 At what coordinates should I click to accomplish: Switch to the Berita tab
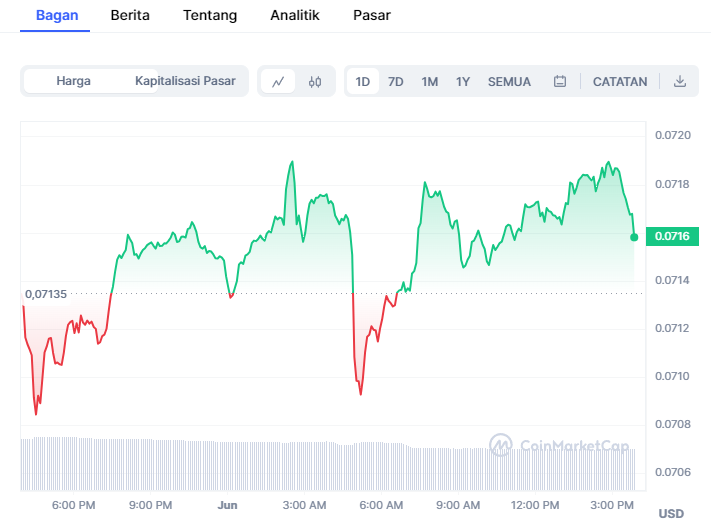tap(130, 15)
